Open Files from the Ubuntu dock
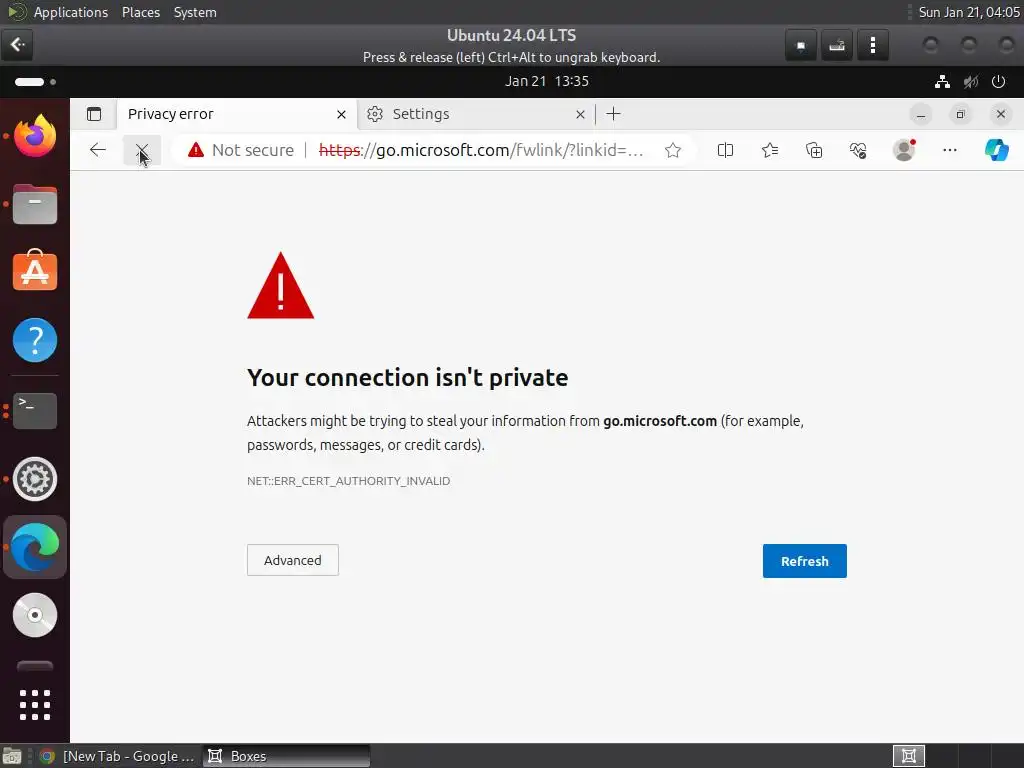The height and width of the screenshot is (768, 1024). 35,204
